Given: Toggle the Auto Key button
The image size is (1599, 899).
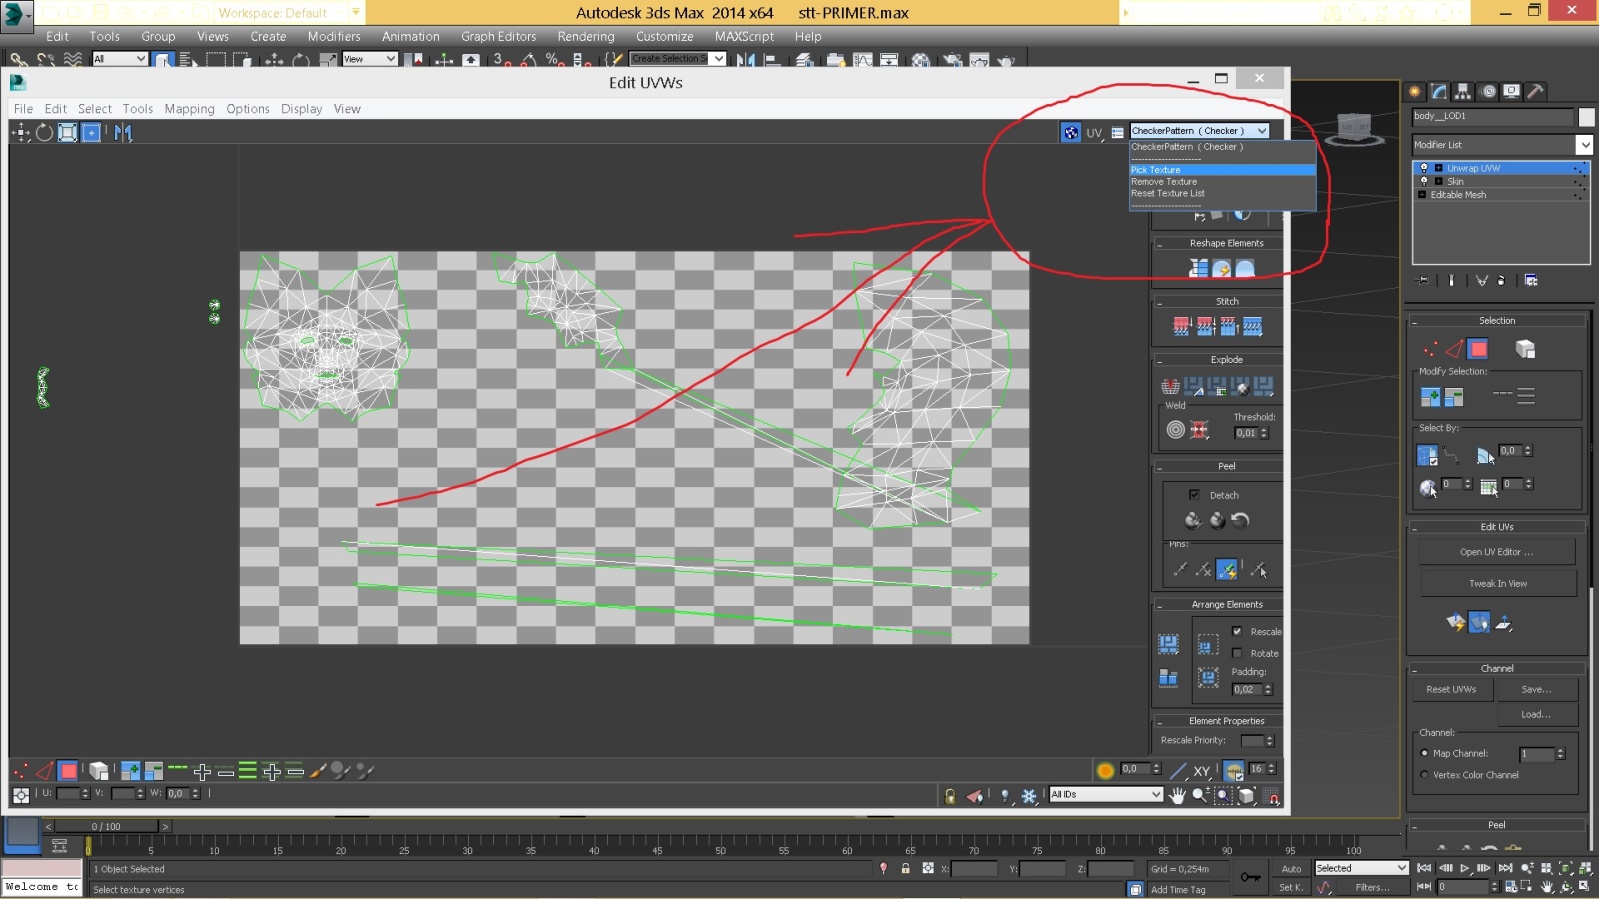Looking at the screenshot, I should pos(1291,869).
